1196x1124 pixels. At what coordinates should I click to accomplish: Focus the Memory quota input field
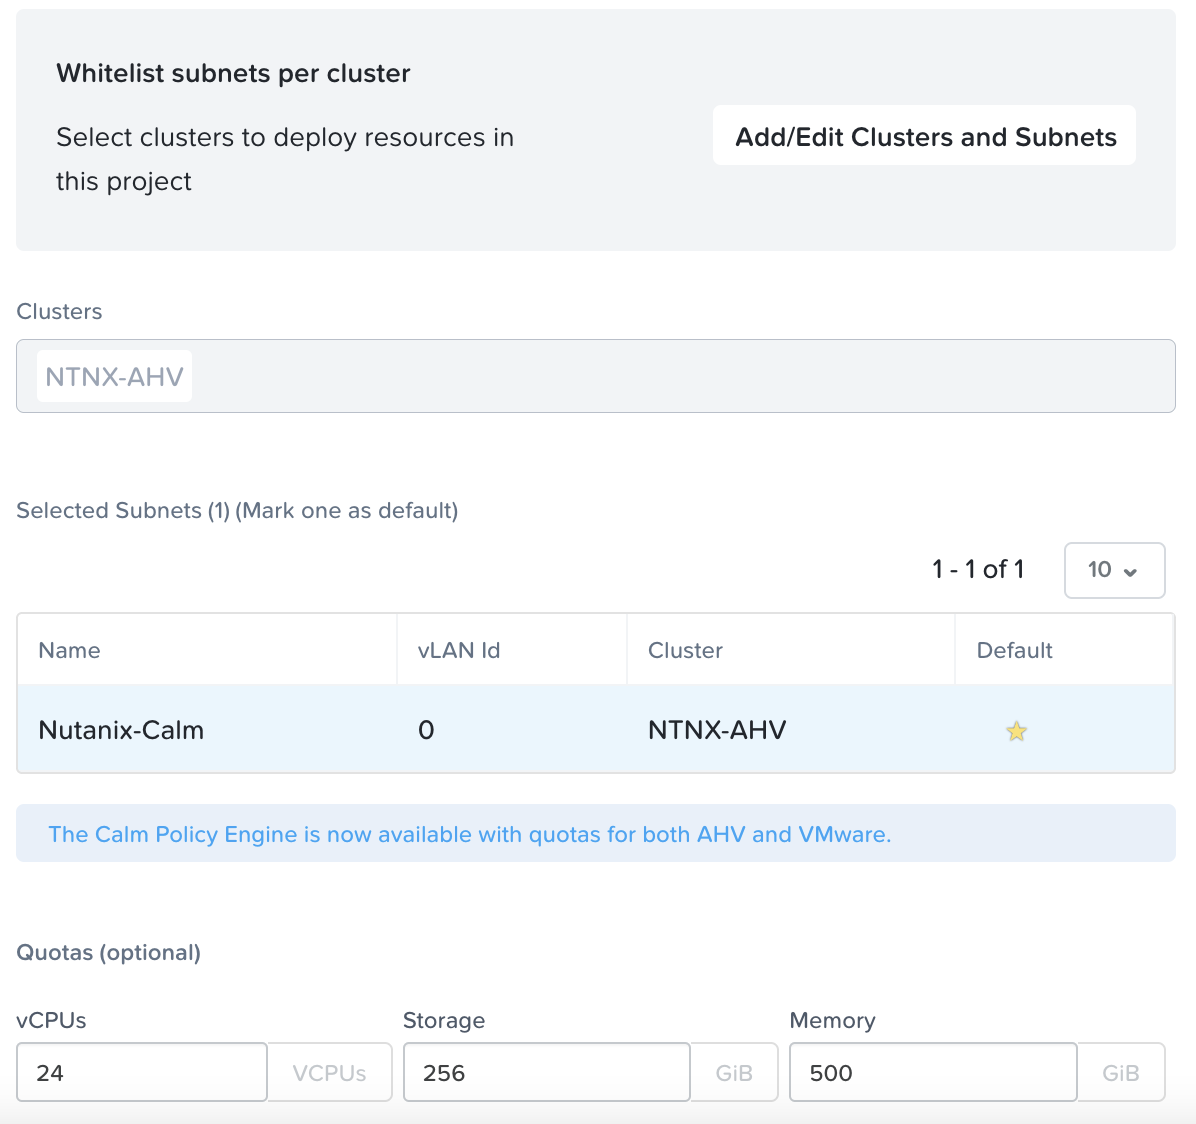(932, 1073)
